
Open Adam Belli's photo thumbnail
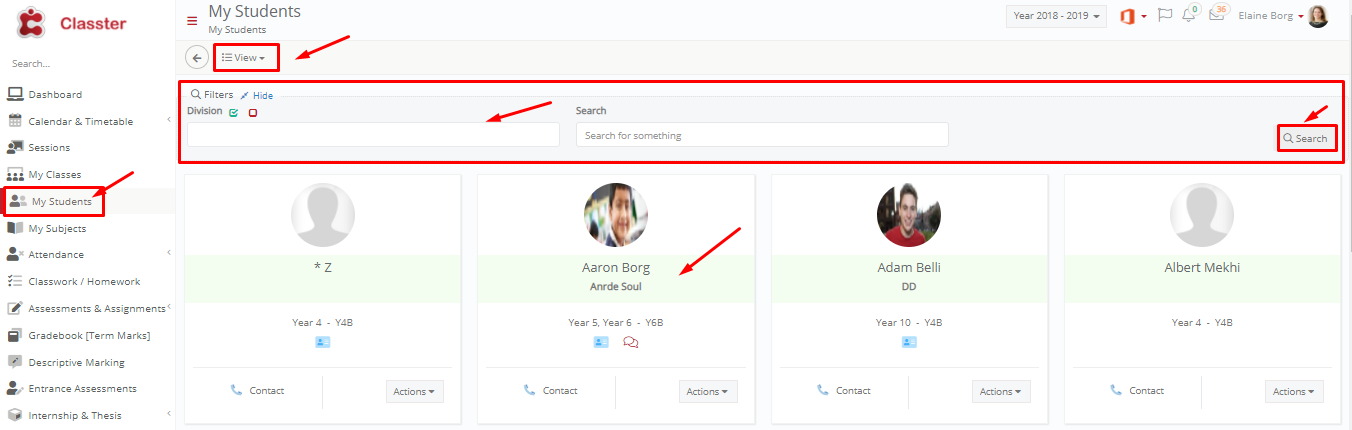[909, 215]
